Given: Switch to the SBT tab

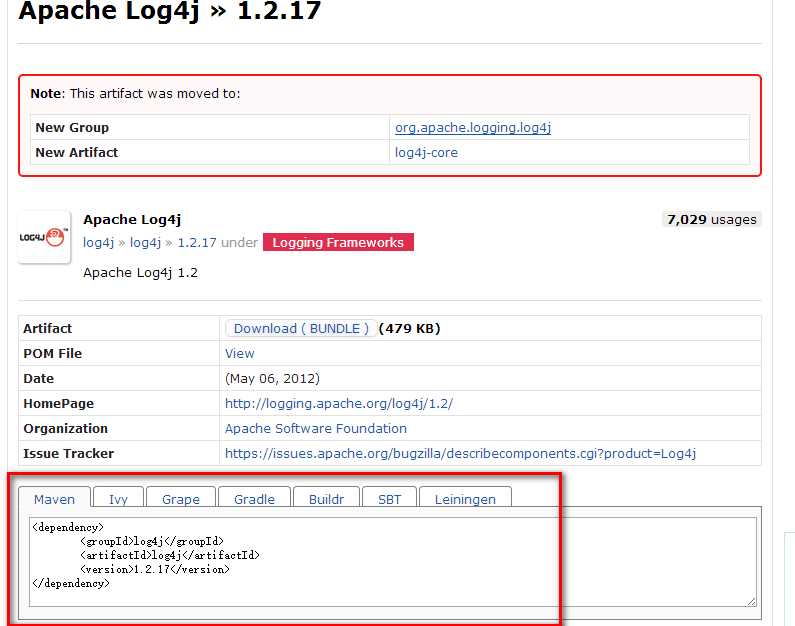Looking at the screenshot, I should [x=389, y=499].
